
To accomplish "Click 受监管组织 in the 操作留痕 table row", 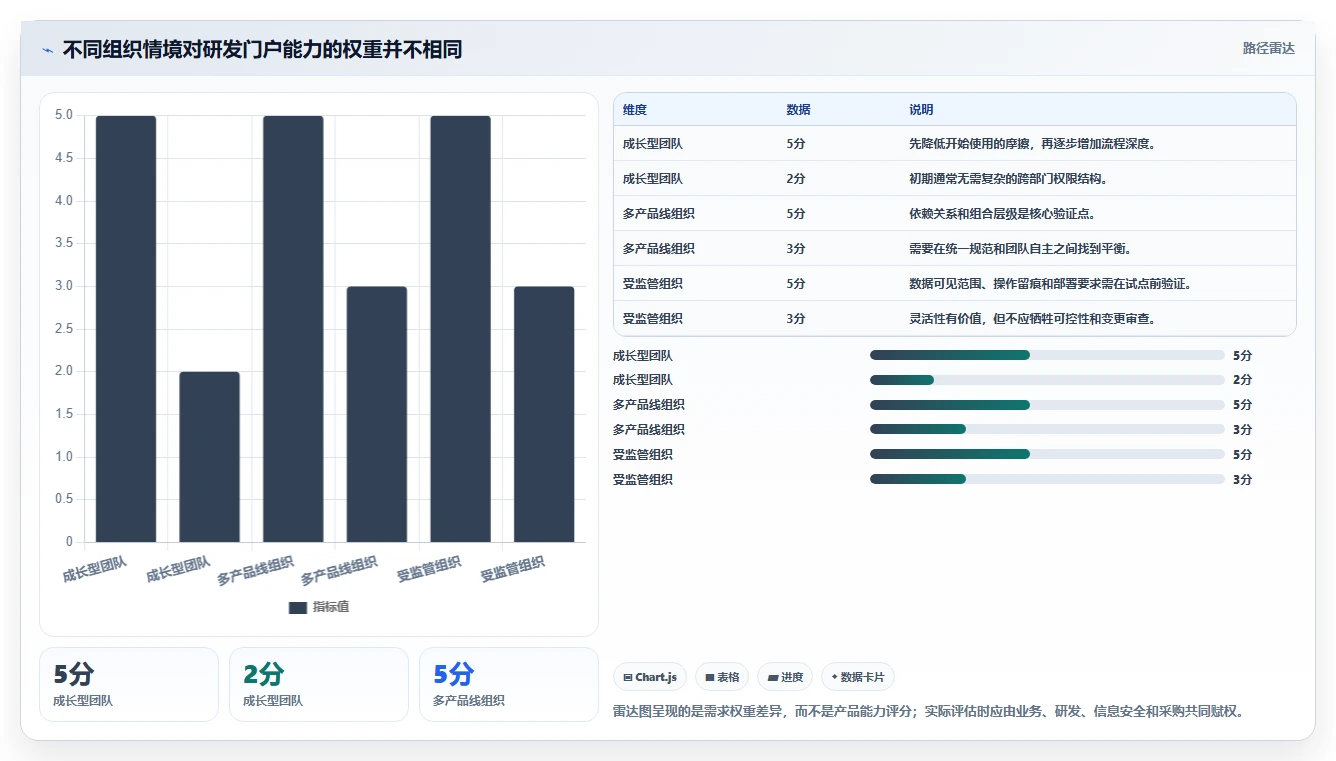I will [653, 284].
